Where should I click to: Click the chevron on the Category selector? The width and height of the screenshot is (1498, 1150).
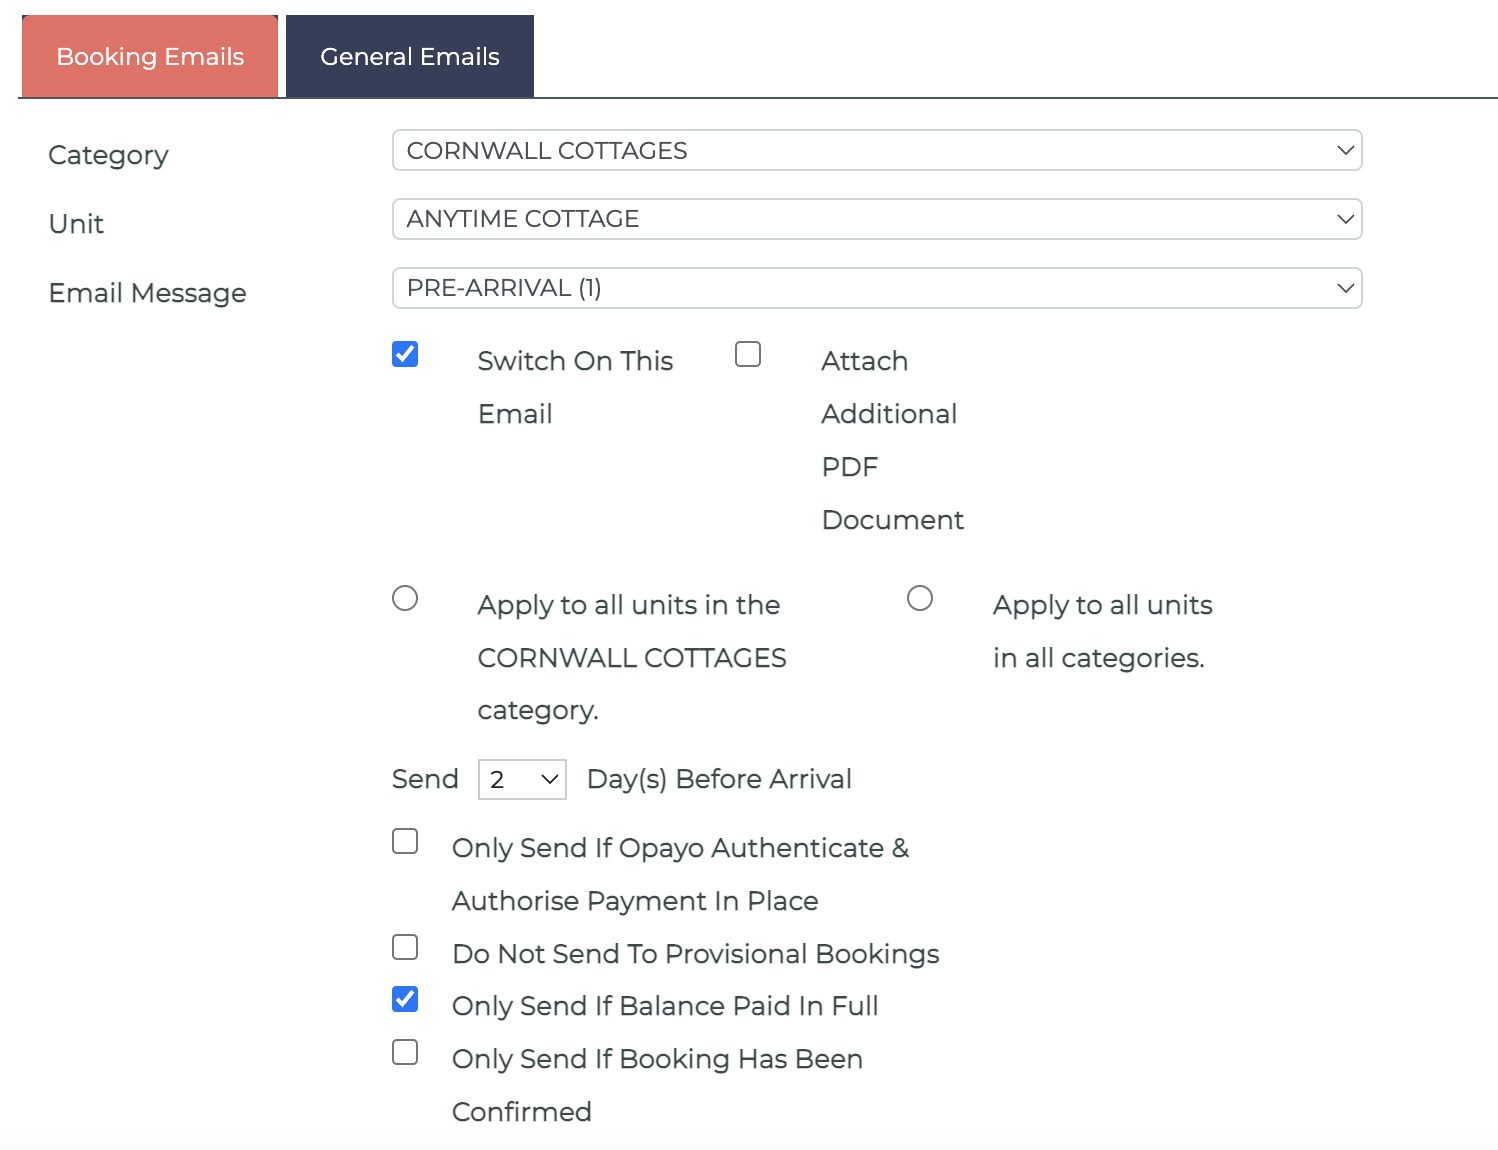click(x=1345, y=150)
